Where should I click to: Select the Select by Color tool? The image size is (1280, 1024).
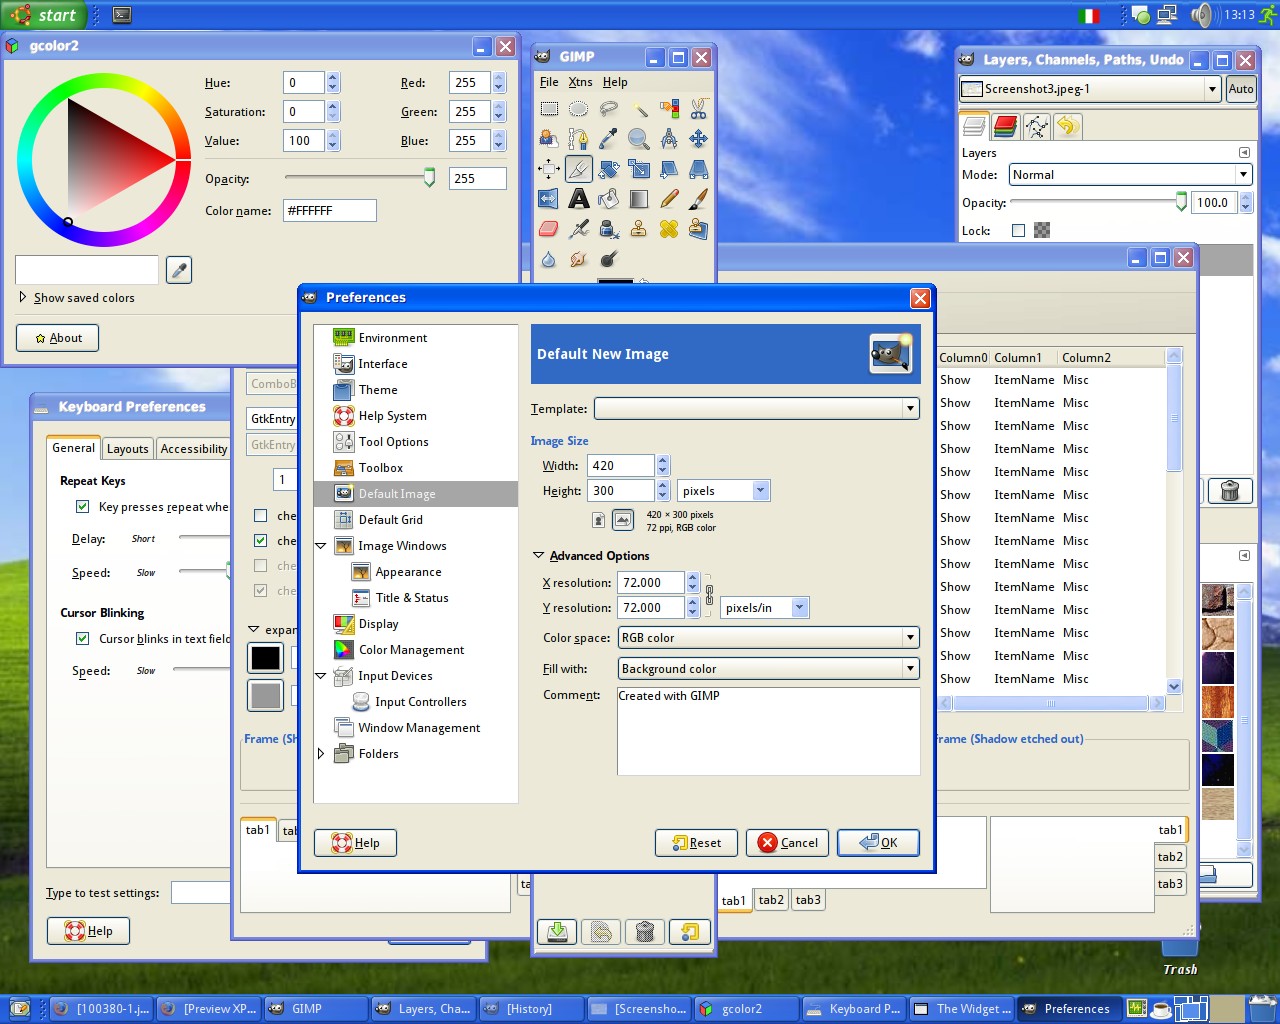pyautogui.click(x=669, y=109)
